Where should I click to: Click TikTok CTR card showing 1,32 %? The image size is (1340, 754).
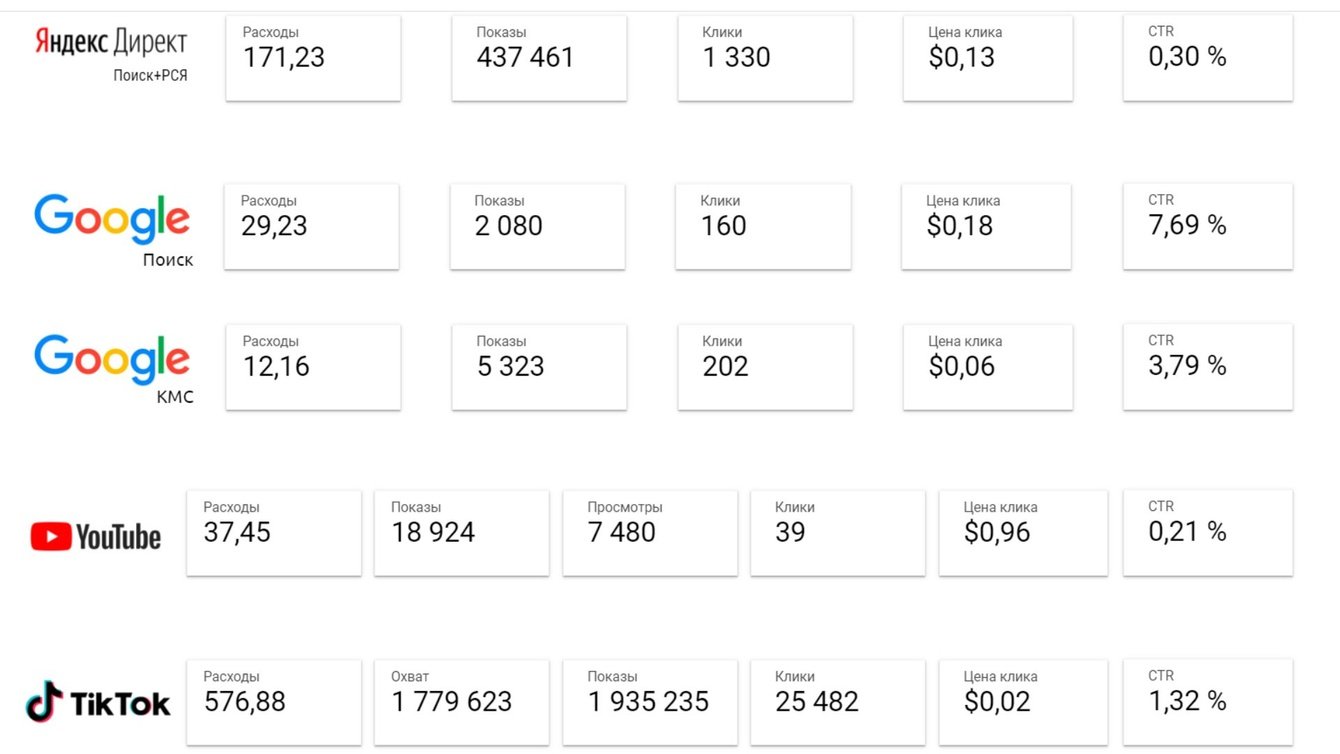1207,702
